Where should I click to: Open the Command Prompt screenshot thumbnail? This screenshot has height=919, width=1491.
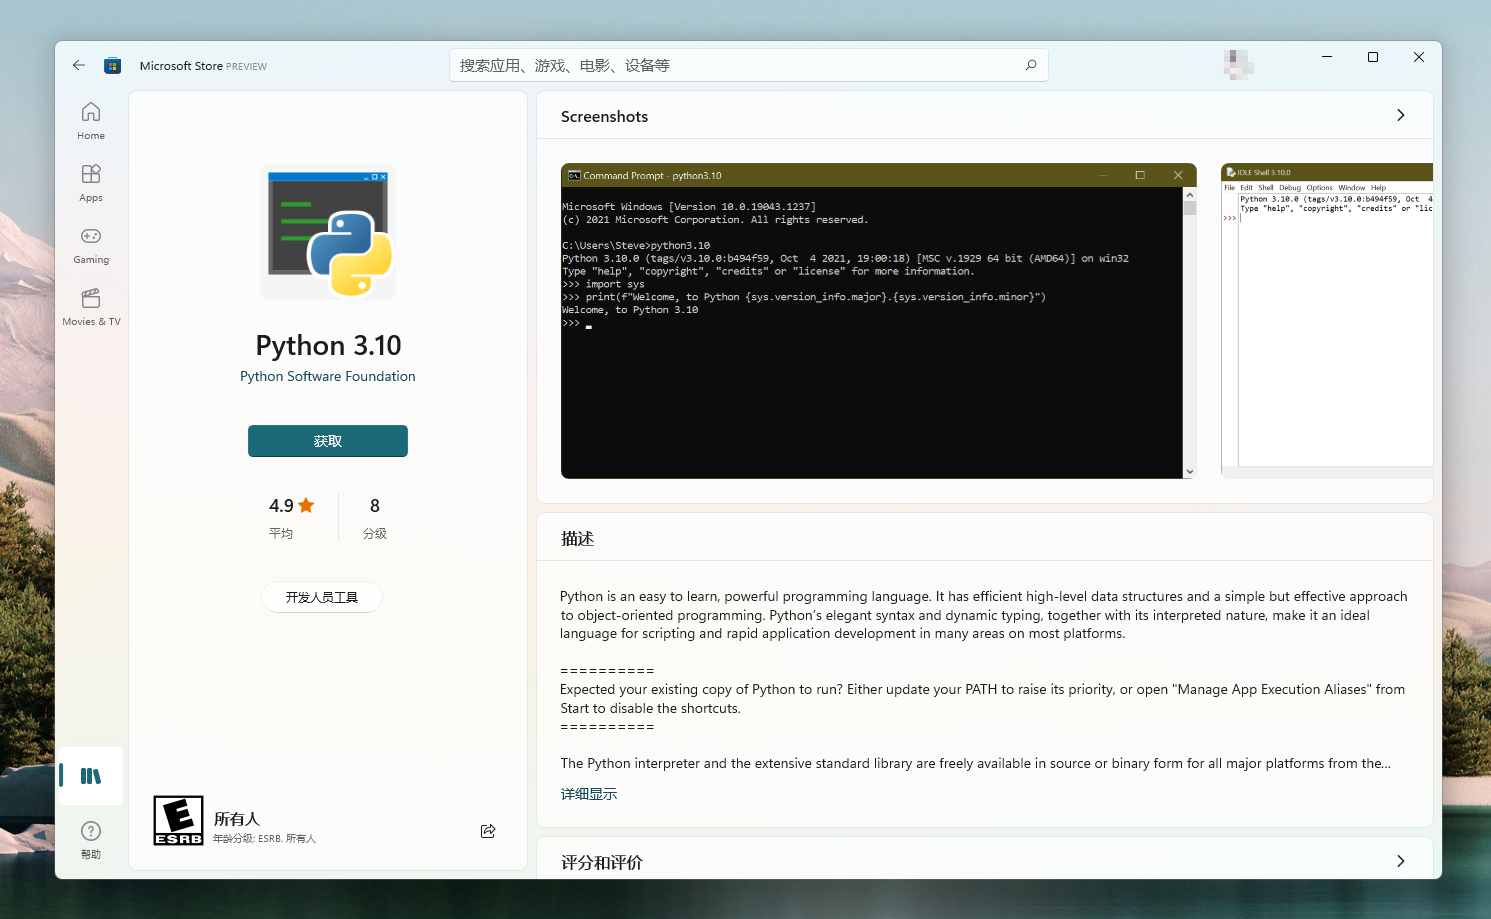point(878,321)
